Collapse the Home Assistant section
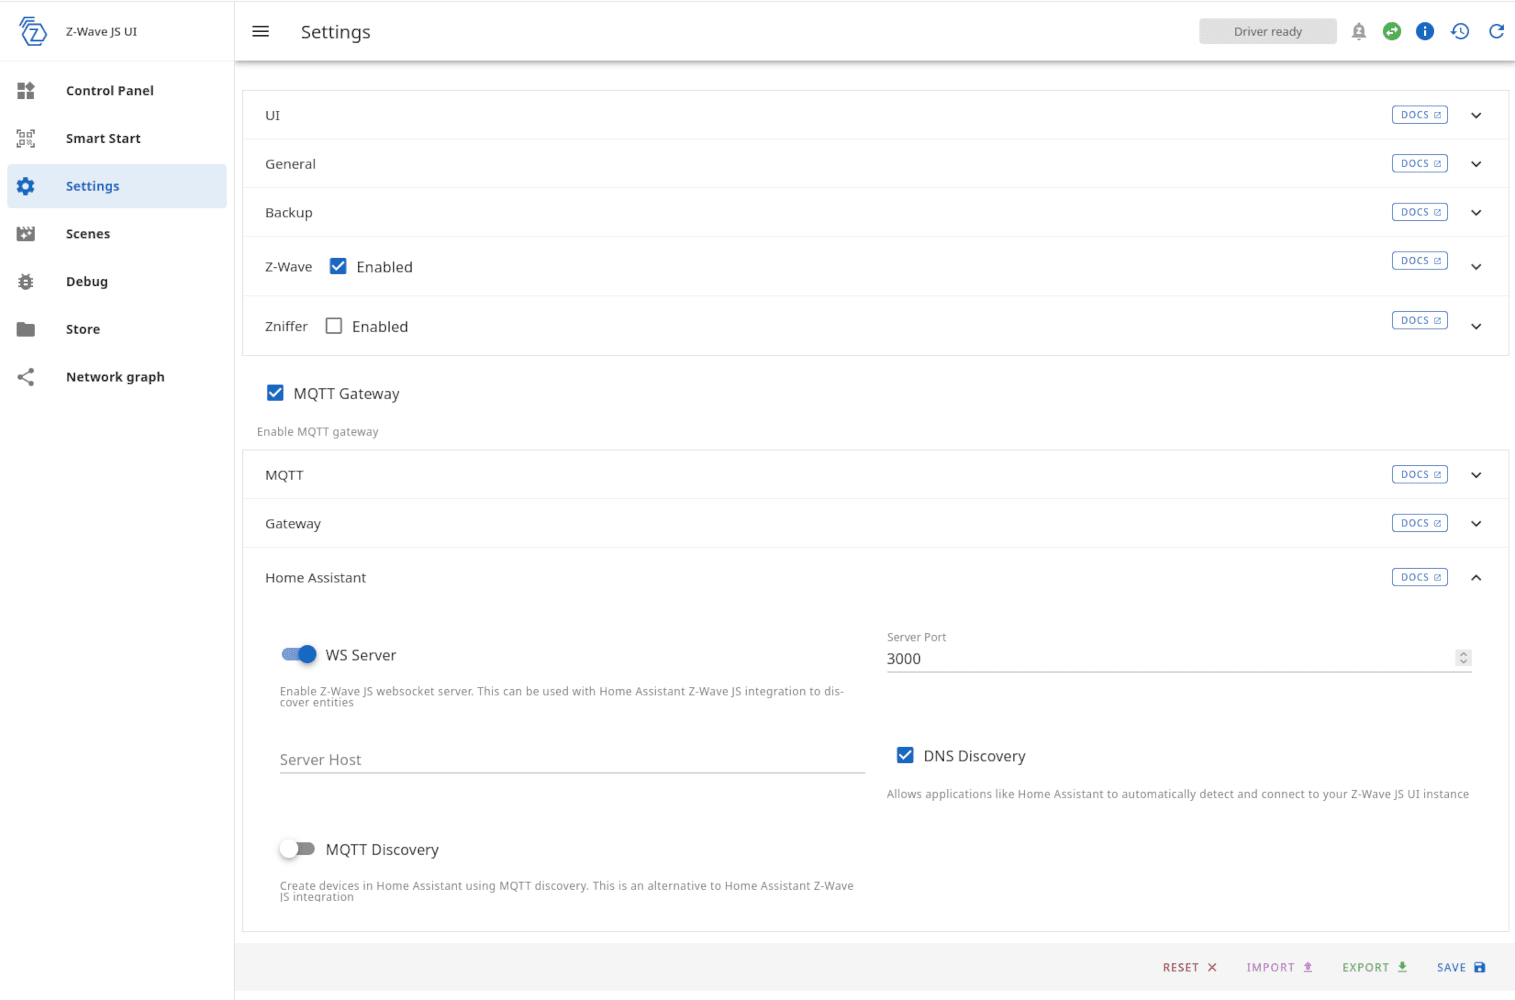Viewport: 1515px width, 1000px height. (x=1476, y=578)
